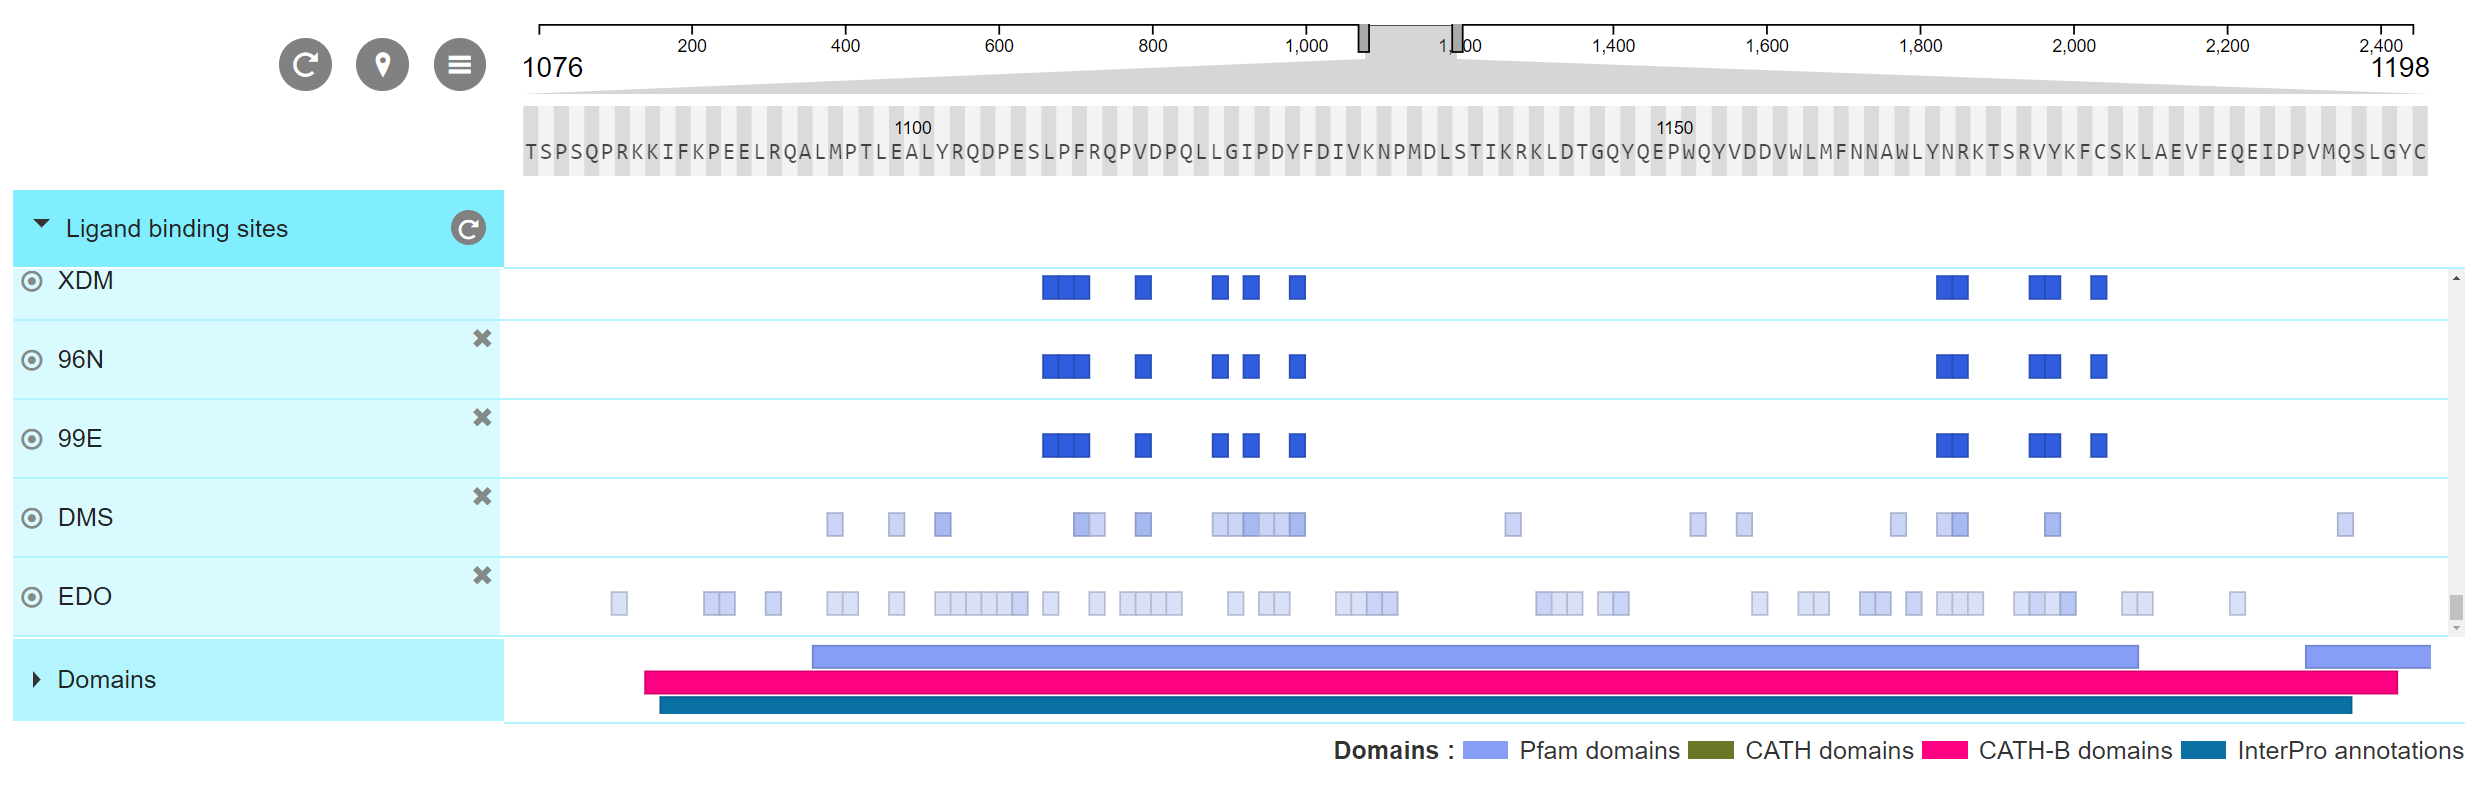
Task: Remove the DMS ligand row
Action: coord(482,497)
